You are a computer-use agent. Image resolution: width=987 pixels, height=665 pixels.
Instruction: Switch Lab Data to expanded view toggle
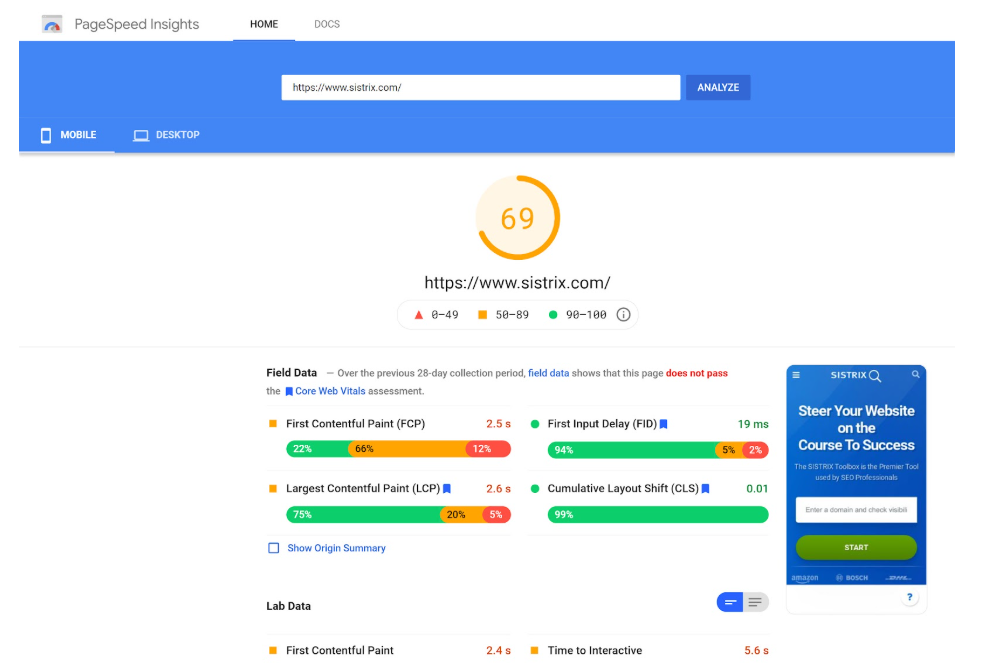755,602
